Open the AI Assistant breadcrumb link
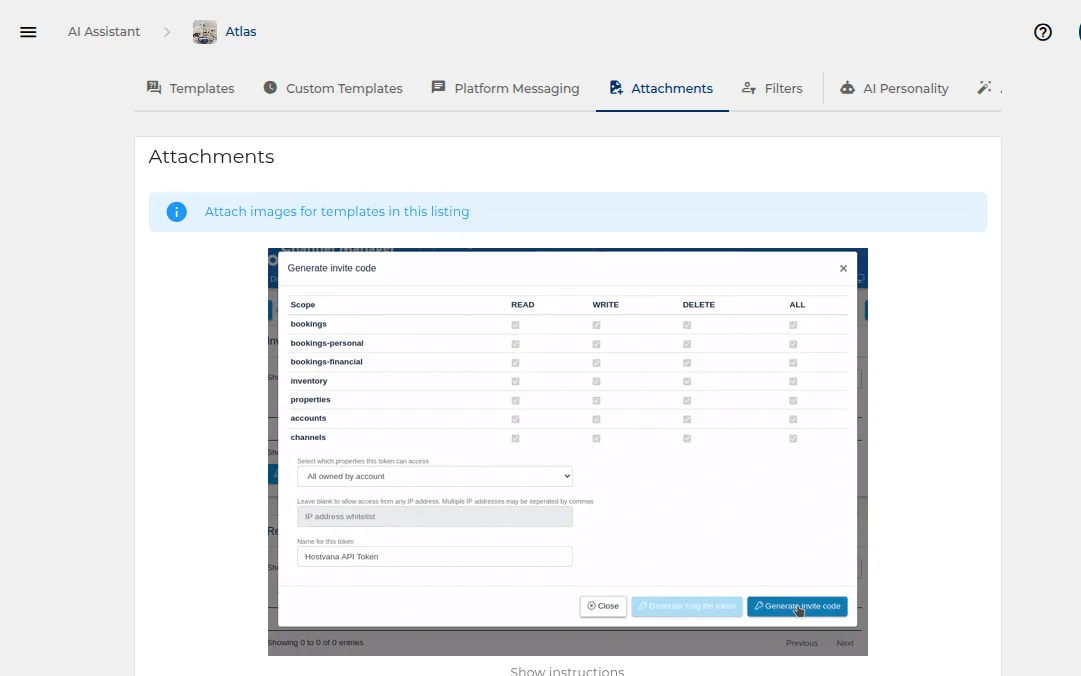The height and width of the screenshot is (676, 1081). tap(103, 32)
